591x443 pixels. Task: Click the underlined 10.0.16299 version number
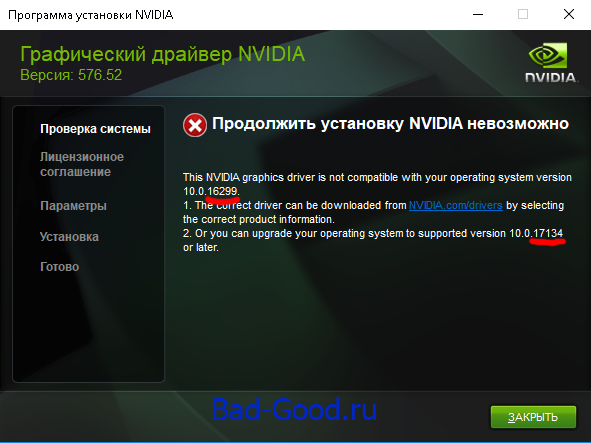pyautogui.click(x=211, y=192)
